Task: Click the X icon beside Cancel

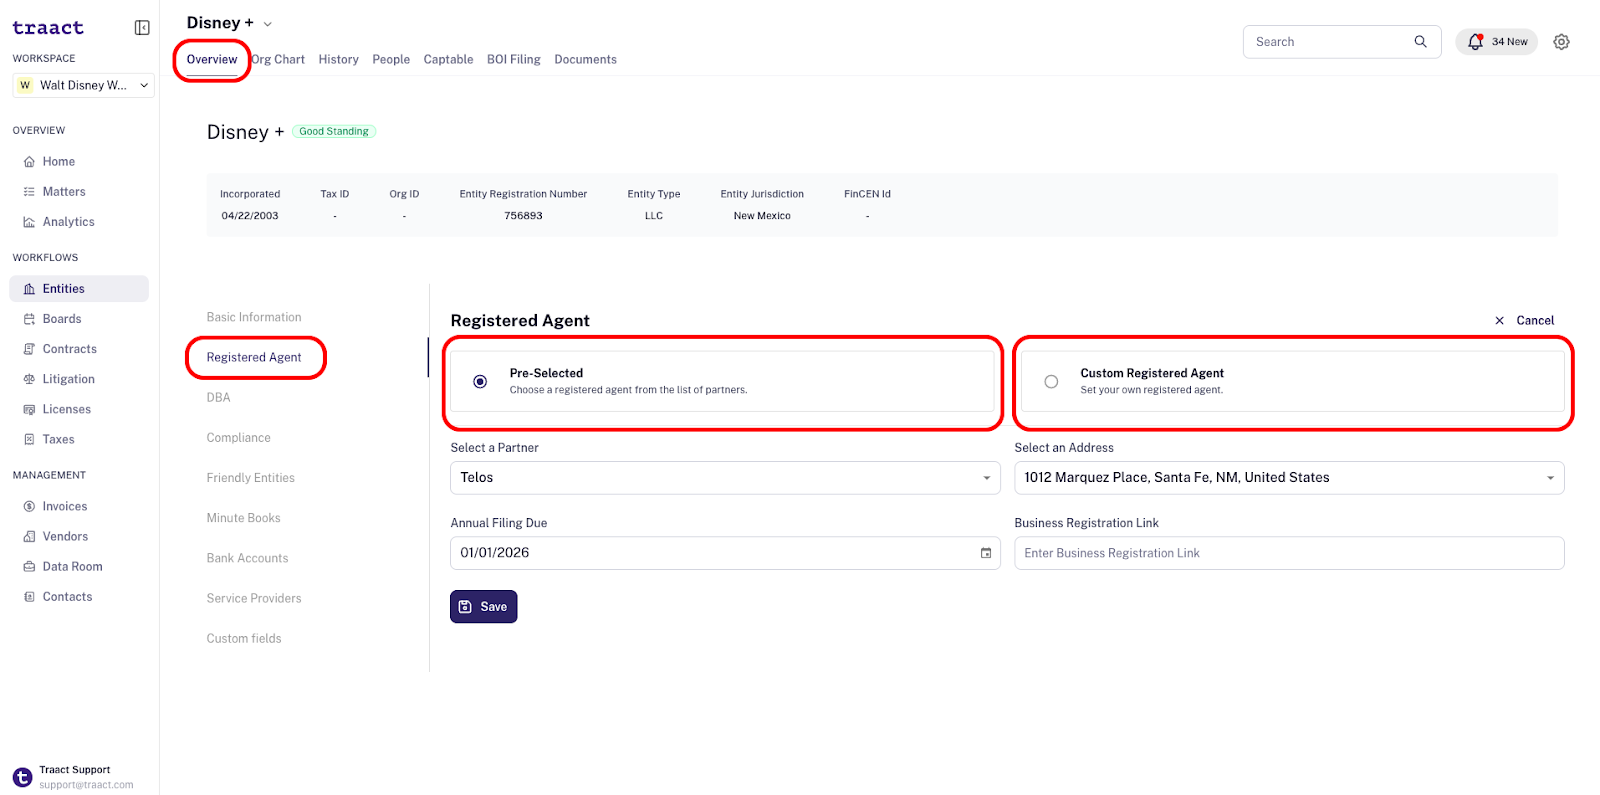Action: [x=1499, y=321]
